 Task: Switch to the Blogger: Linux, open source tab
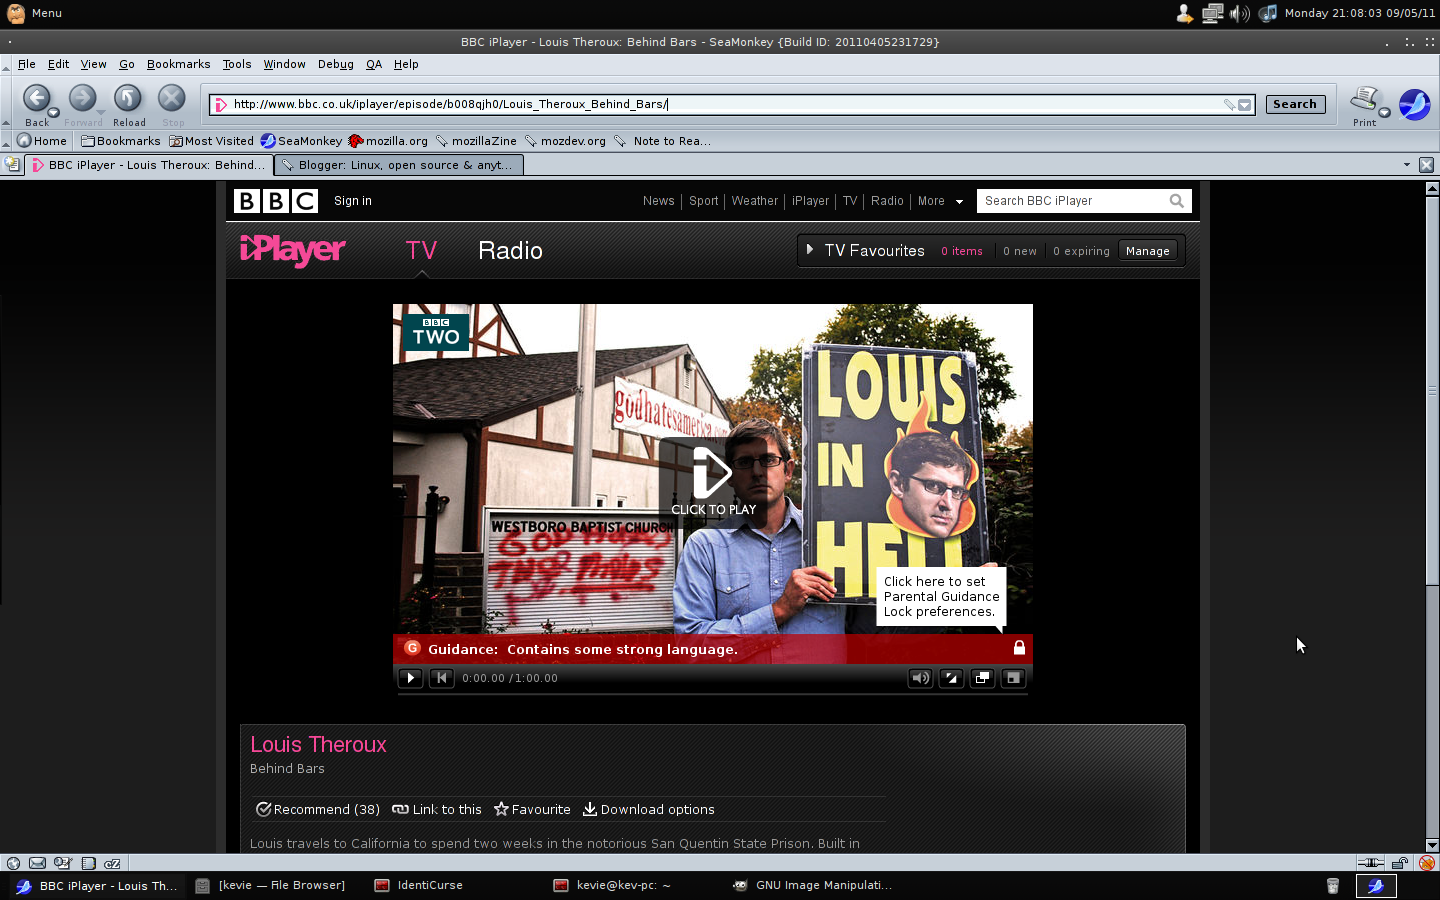coord(398,165)
